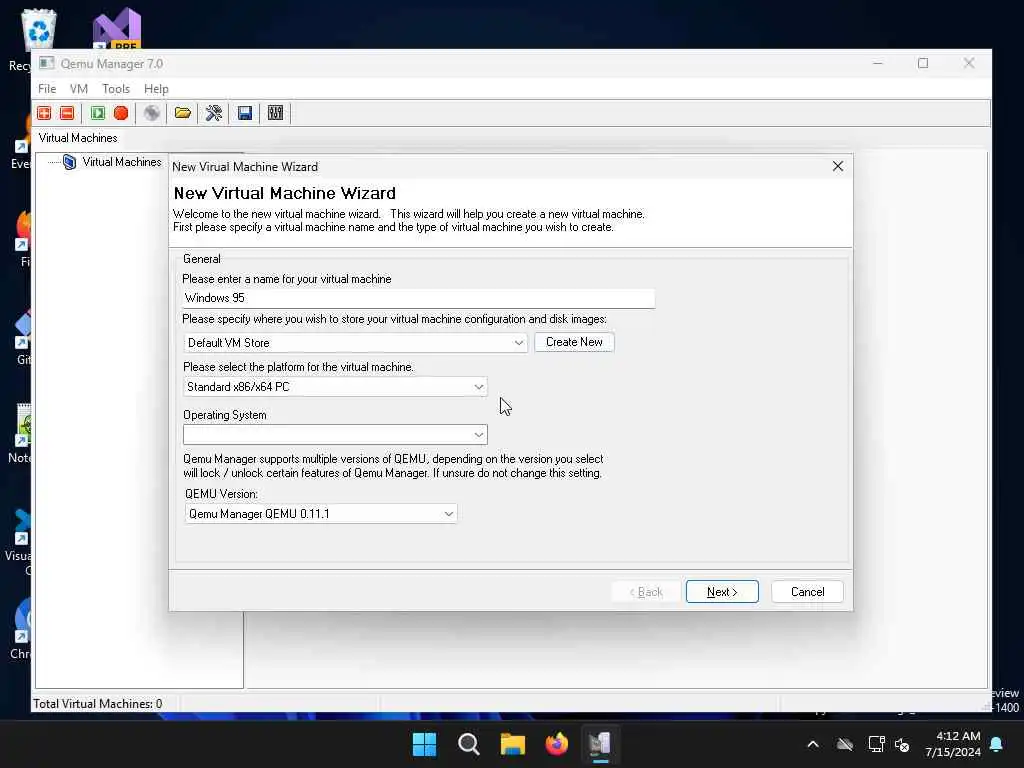Open the Help menu
1024x768 pixels.
[x=156, y=89]
